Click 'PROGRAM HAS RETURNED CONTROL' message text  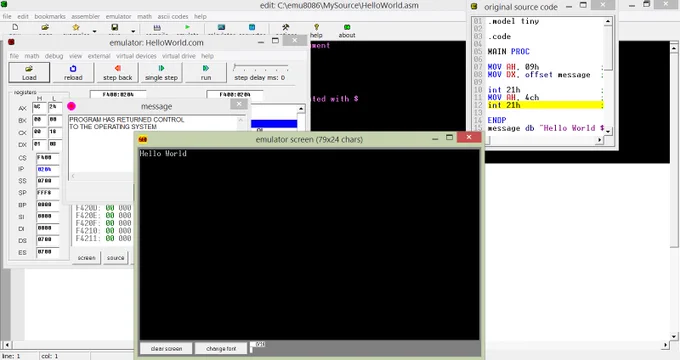(127, 119)
